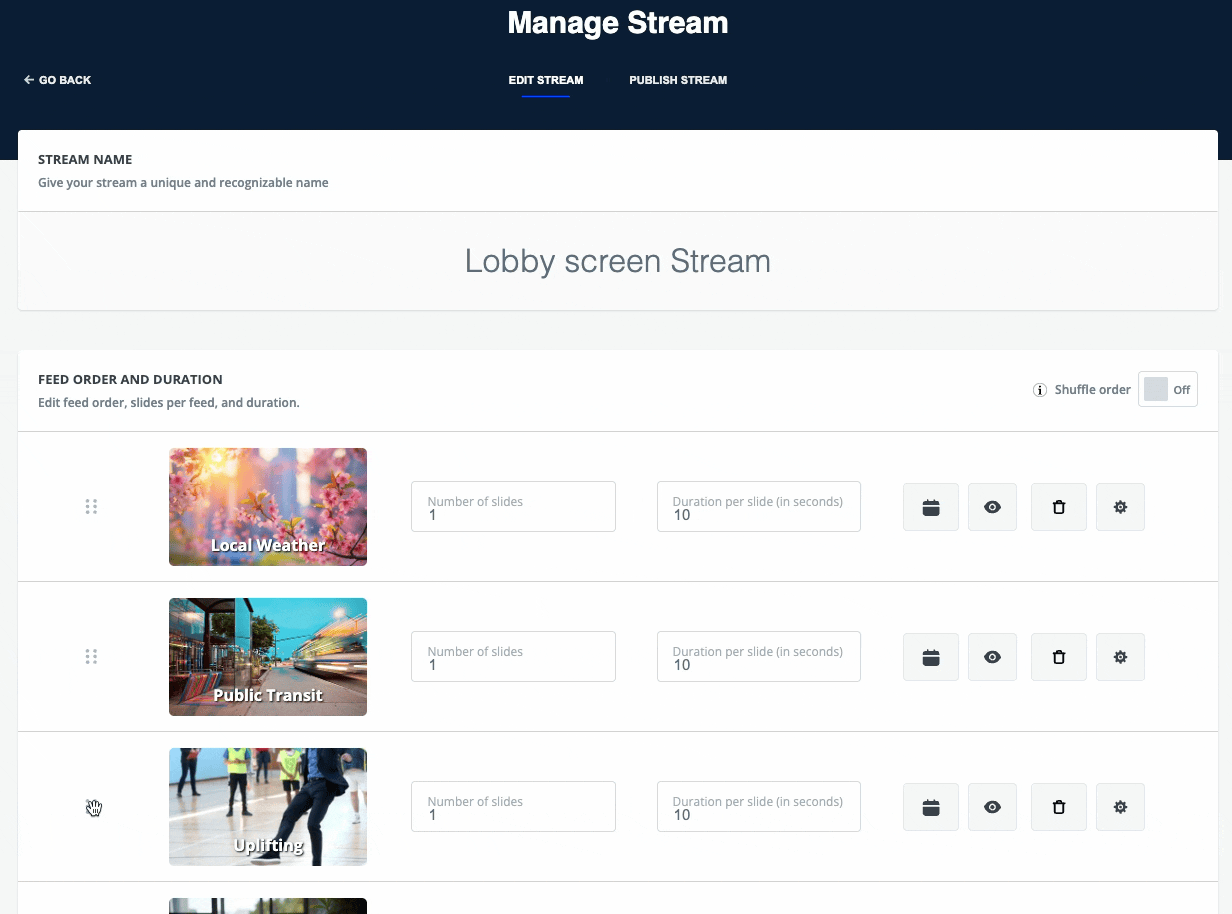This screenshot has width=1232, height=914.
Task: Click Number of slides for Uplifting
Action: [513, 807]
